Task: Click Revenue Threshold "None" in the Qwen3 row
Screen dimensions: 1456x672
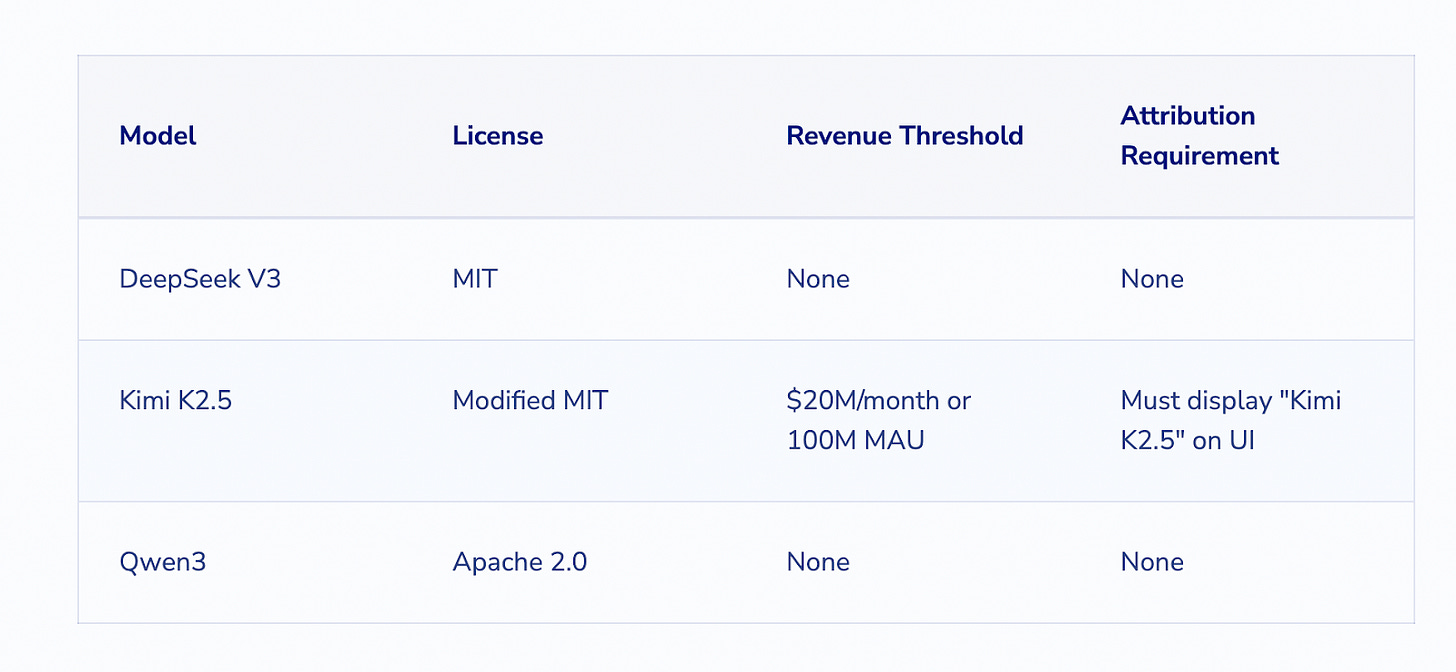Action: 818,562
